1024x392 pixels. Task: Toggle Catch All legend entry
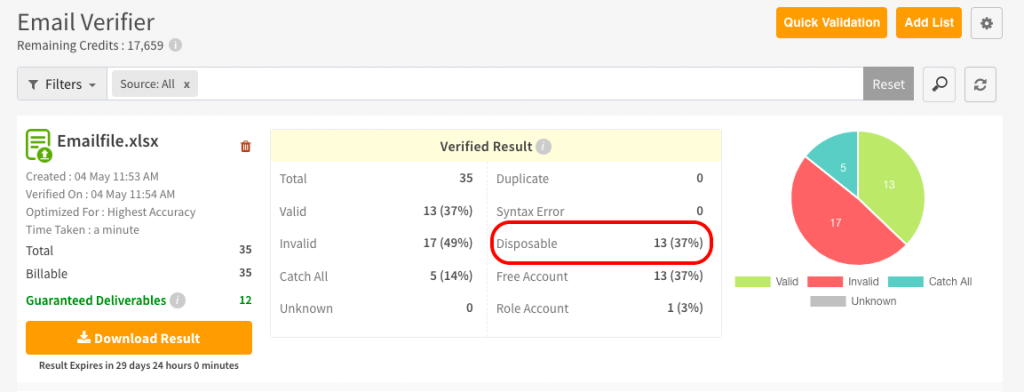tap(930, 282)
